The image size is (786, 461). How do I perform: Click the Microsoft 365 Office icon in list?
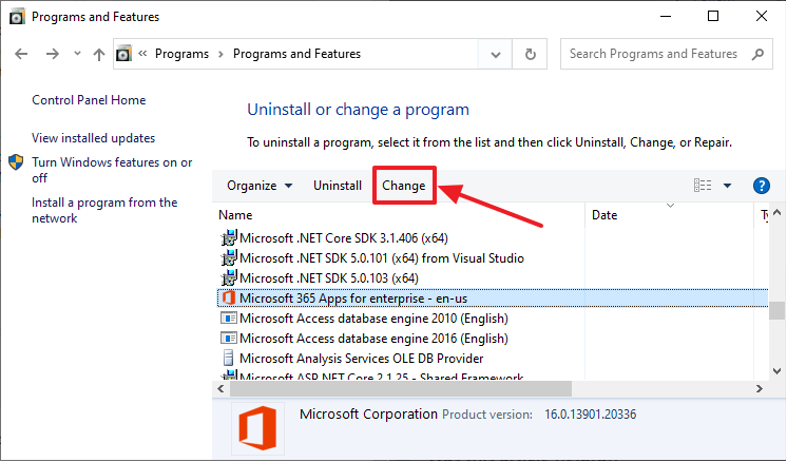(x=228, y=298)
